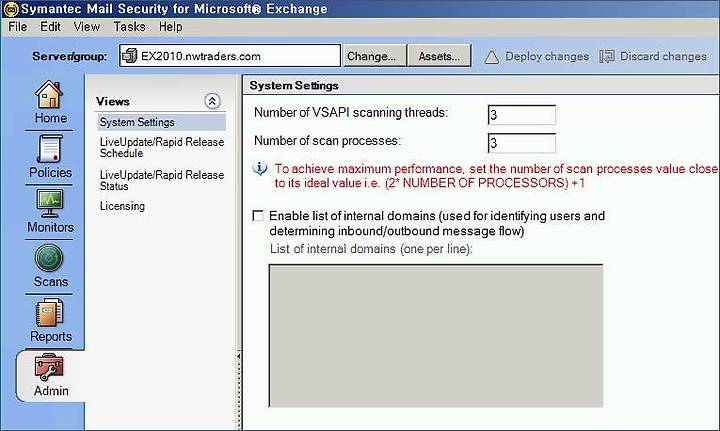Collapse the sidebar with splitter arrow

(239, 356)
